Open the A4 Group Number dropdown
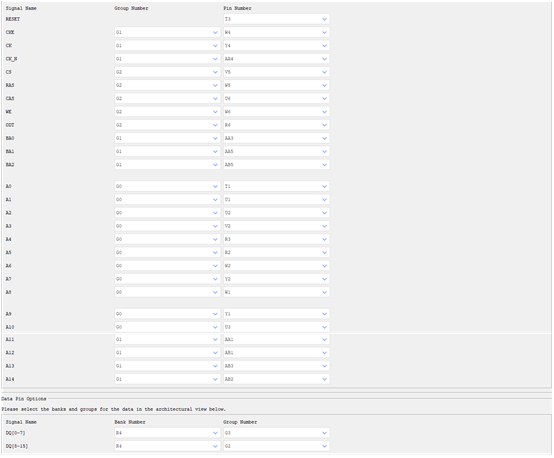This screenshot has width=554, height=458. coord(167,240)
